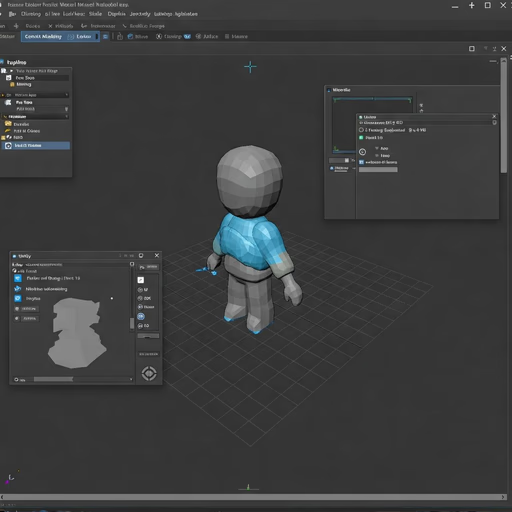Click the small text button above navigation target icon
This screenshot has width=512, height=512.
coord(149,354)
